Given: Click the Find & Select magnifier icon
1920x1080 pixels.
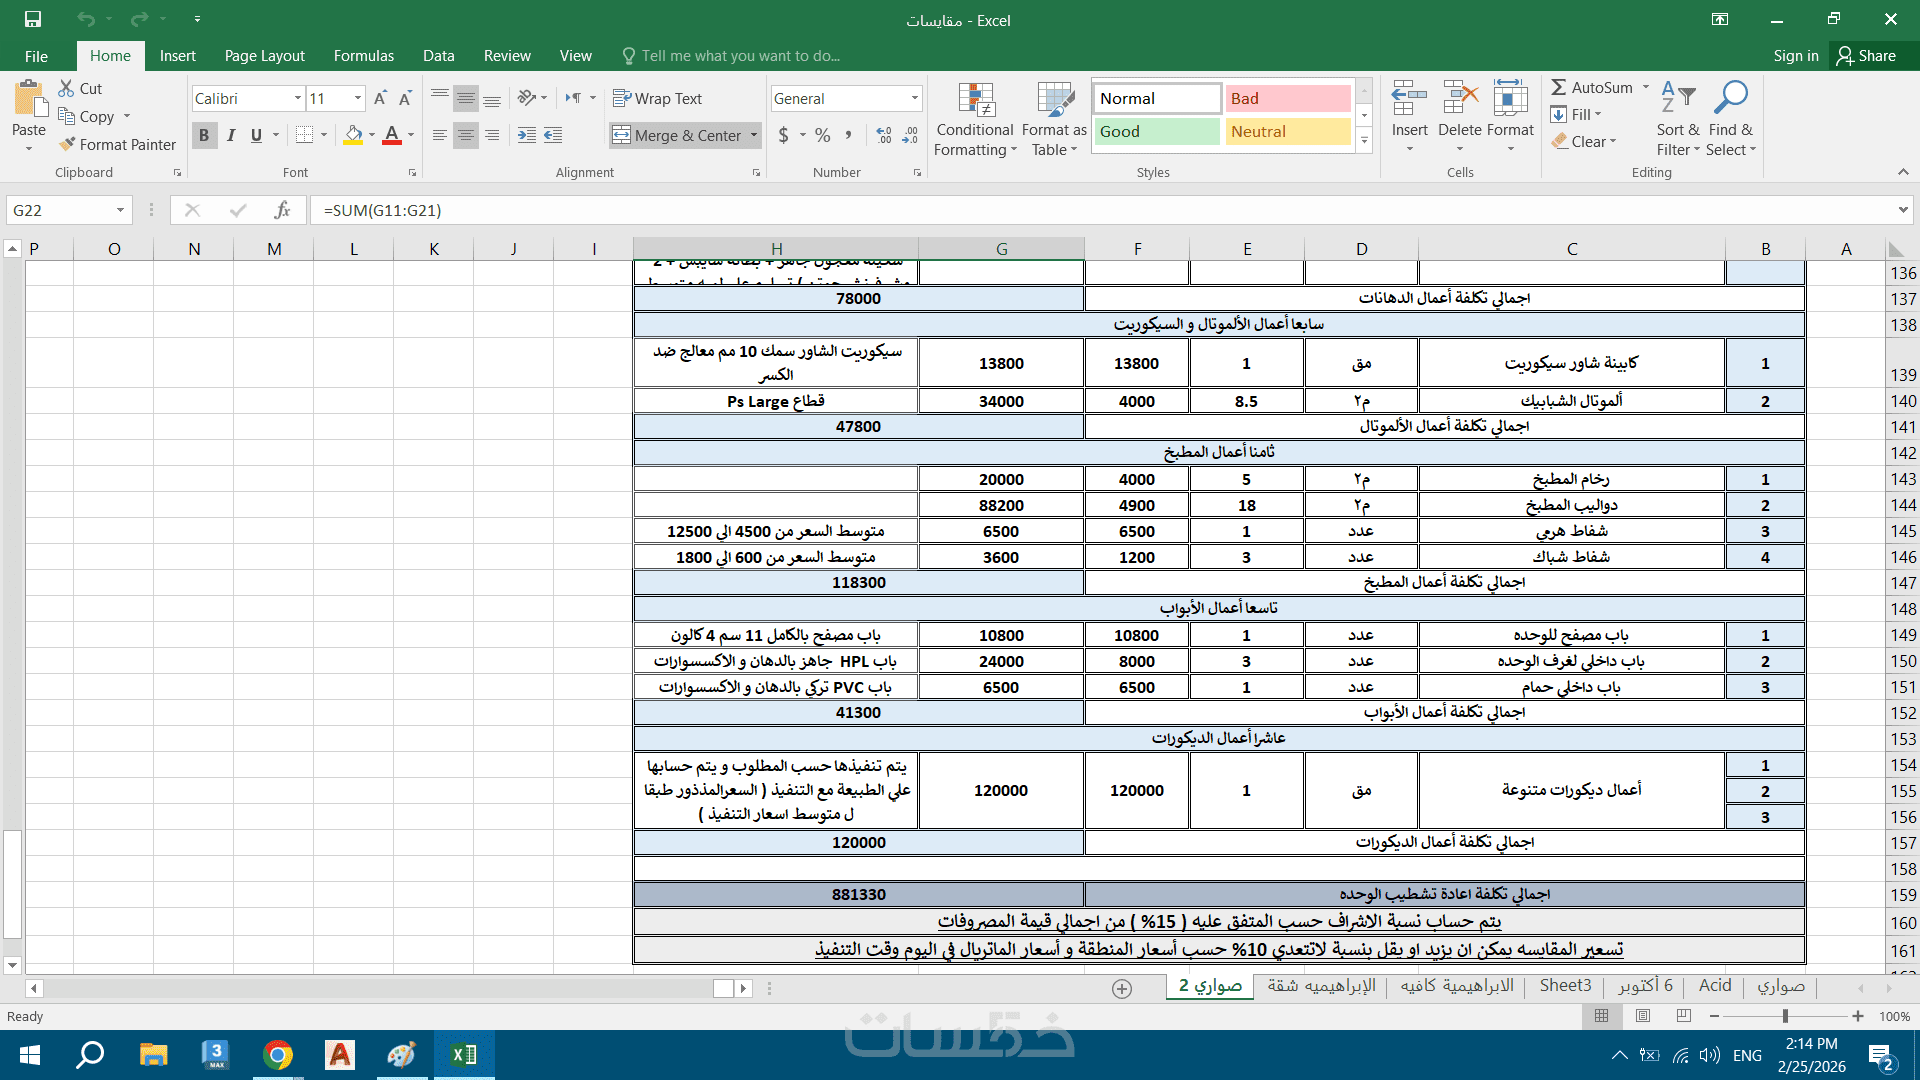Looking at the screenshot, I should tap(1730, 100).
